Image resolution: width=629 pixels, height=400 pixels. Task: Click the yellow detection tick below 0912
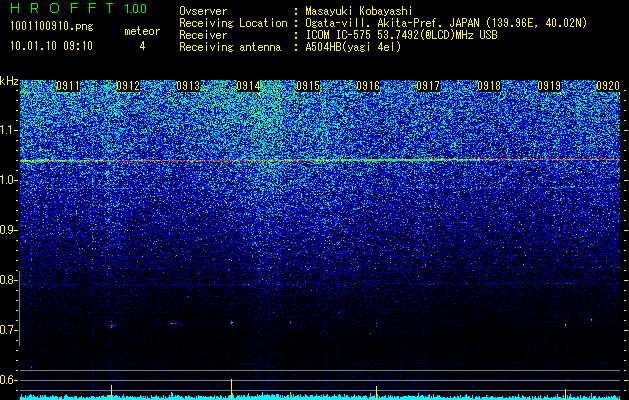click(x=112, y=392)
